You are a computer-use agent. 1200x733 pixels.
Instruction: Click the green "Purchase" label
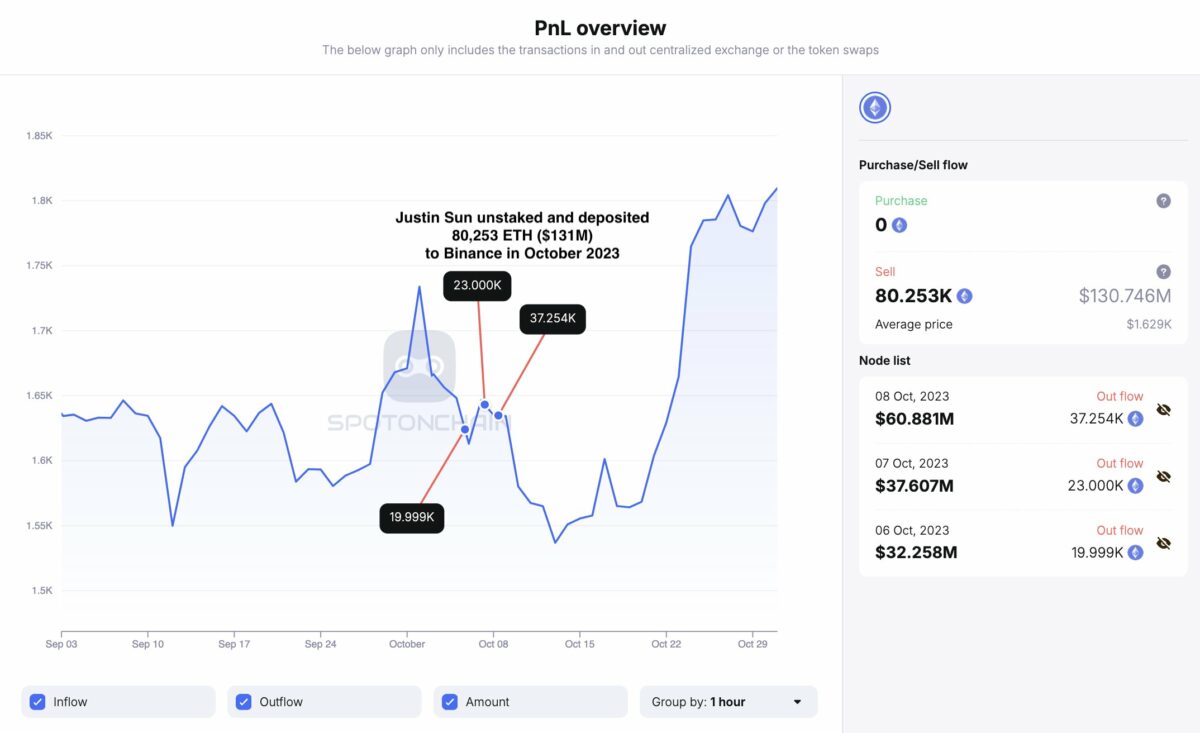pyautogui.click(x=901, y=201)
